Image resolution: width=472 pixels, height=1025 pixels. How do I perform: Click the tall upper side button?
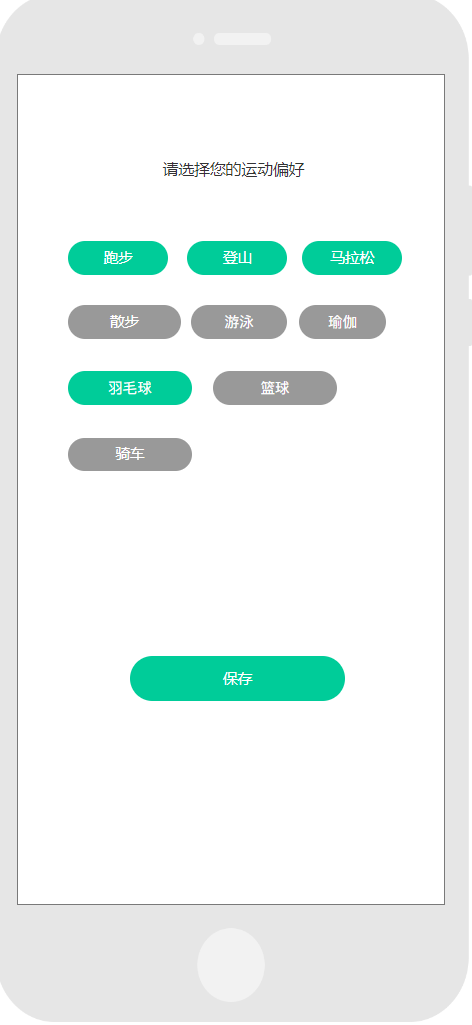pyautogui.click(x=469, y=229)
